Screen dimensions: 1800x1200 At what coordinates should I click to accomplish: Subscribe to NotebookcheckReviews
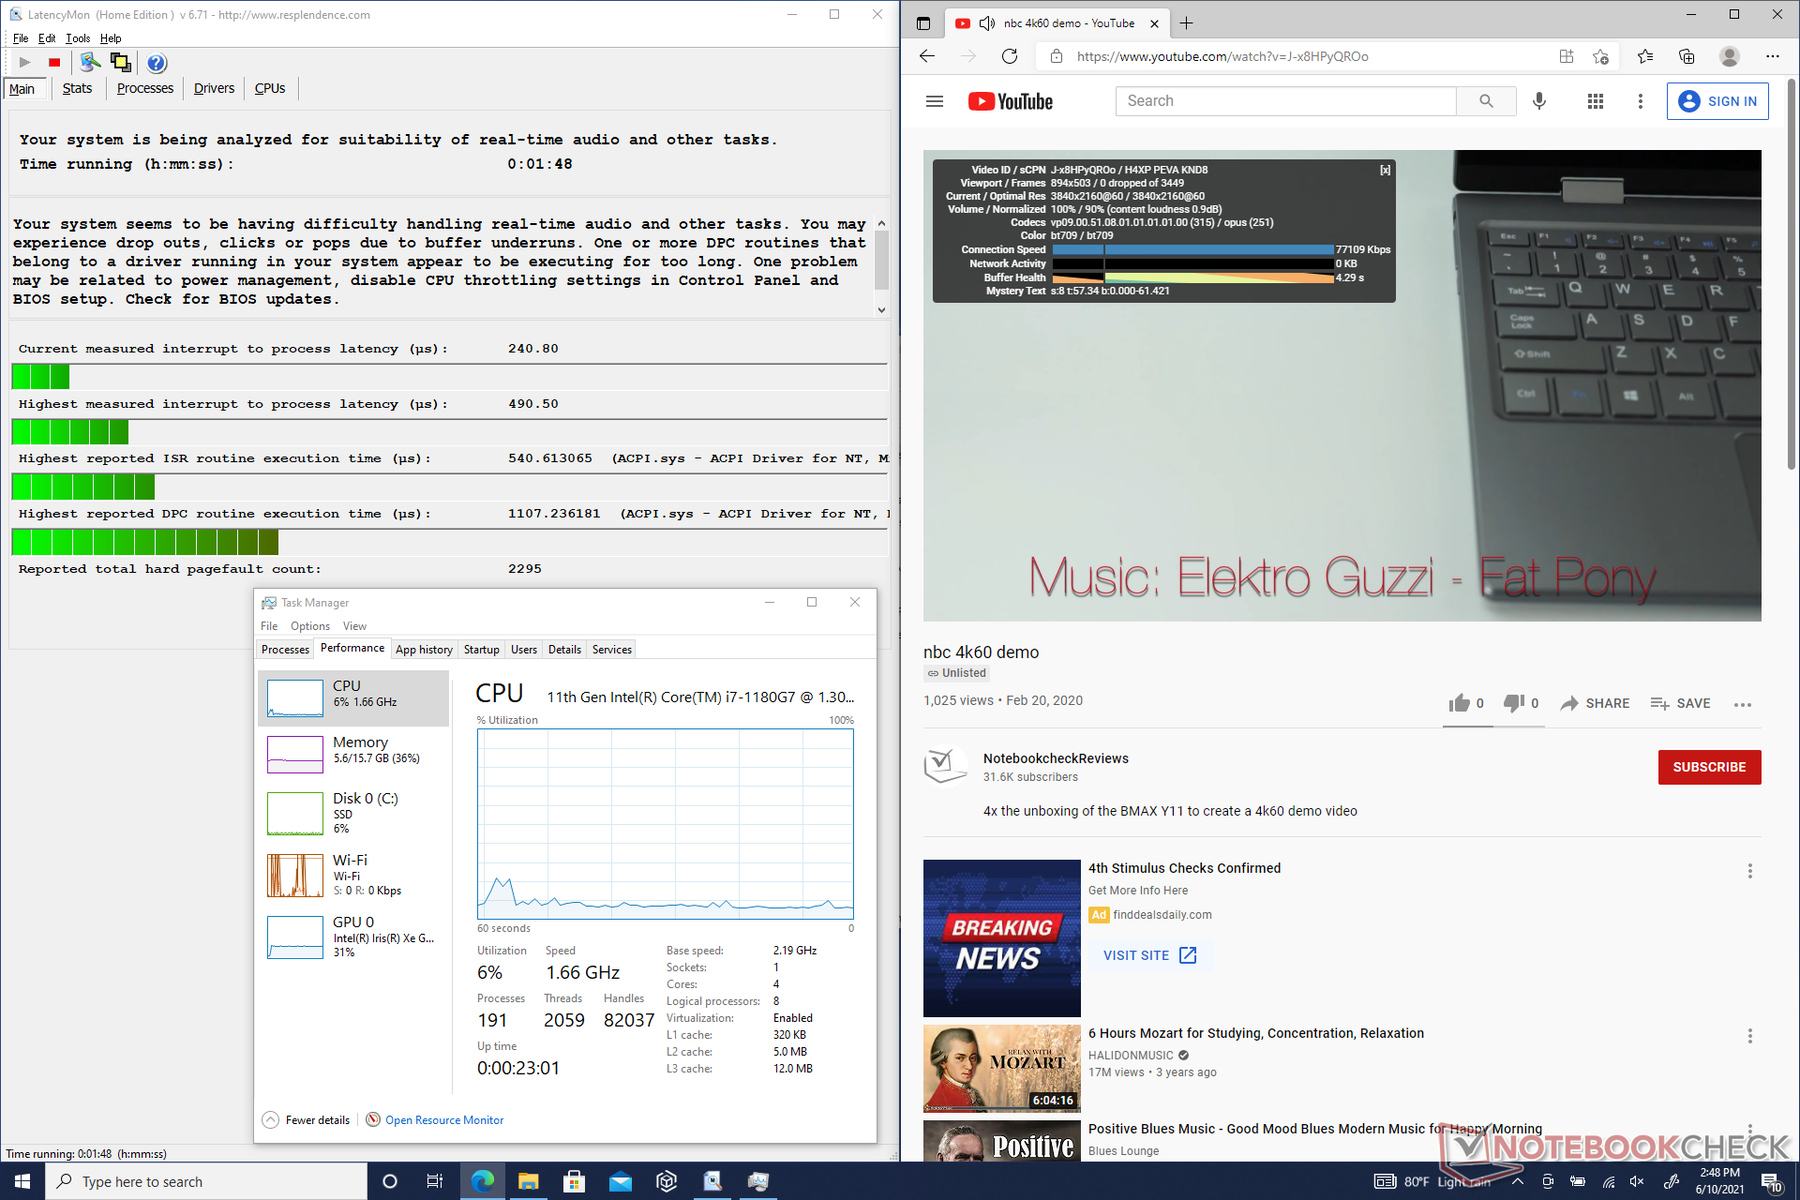pos(1709,767)
